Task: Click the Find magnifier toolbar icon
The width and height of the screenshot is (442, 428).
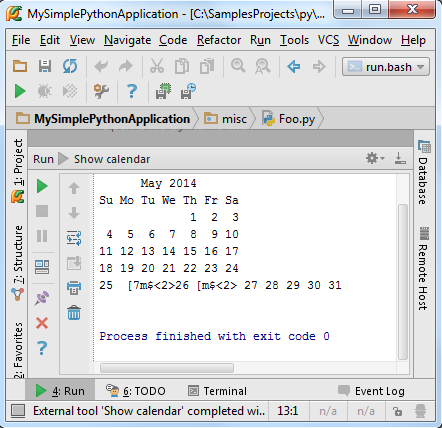Action: [x=238, y=66]
